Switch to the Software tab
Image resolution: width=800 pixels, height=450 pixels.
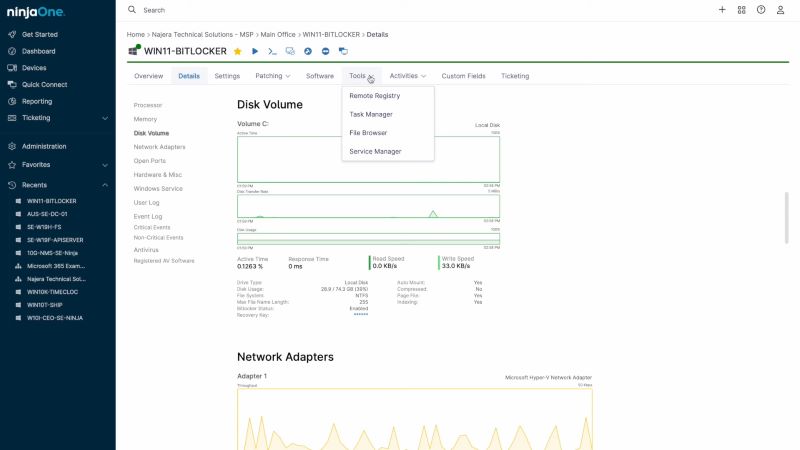[320, 76]
